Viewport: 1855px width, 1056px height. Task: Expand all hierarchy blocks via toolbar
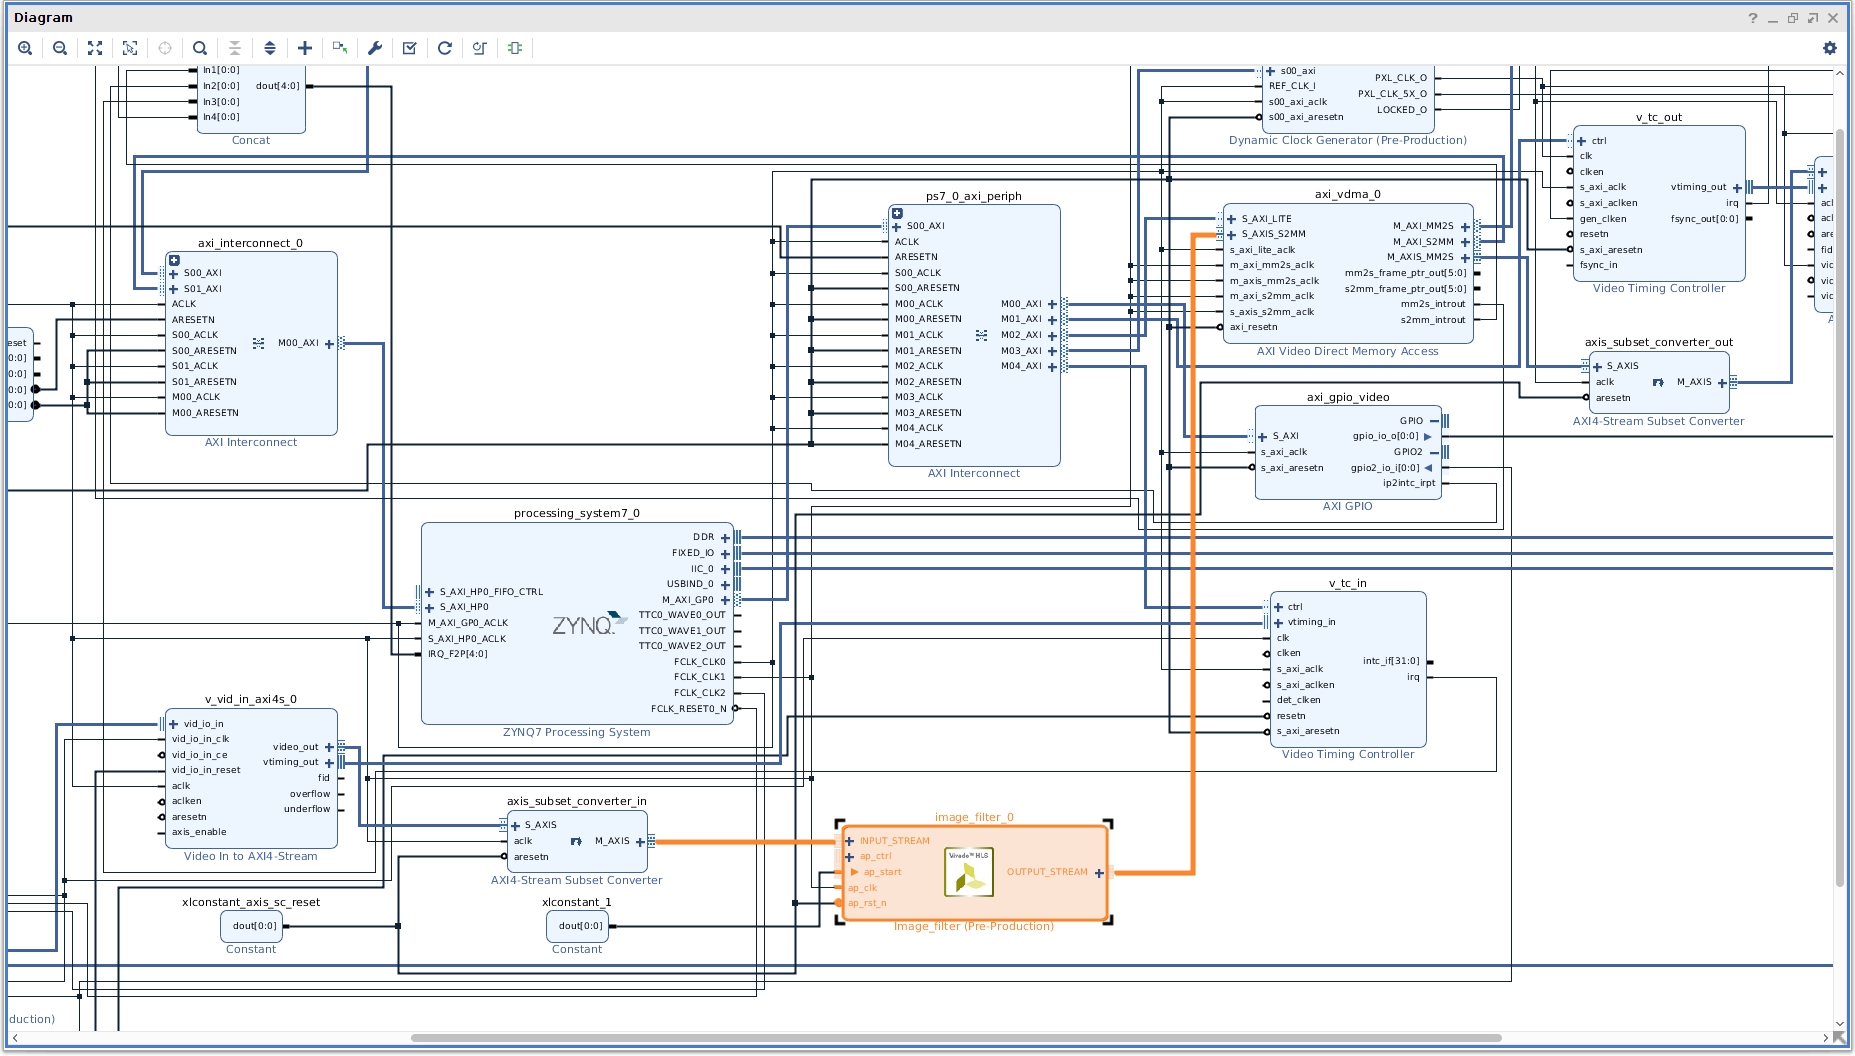270,48
